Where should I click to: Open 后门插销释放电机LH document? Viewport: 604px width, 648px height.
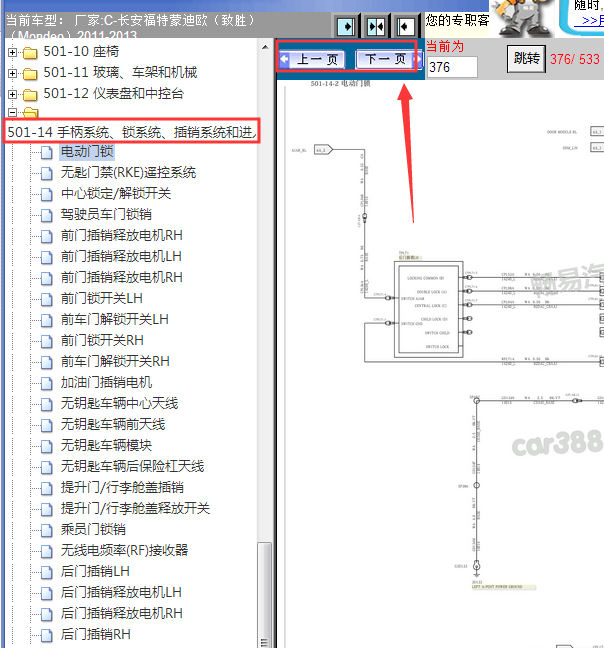coord(121,593)
